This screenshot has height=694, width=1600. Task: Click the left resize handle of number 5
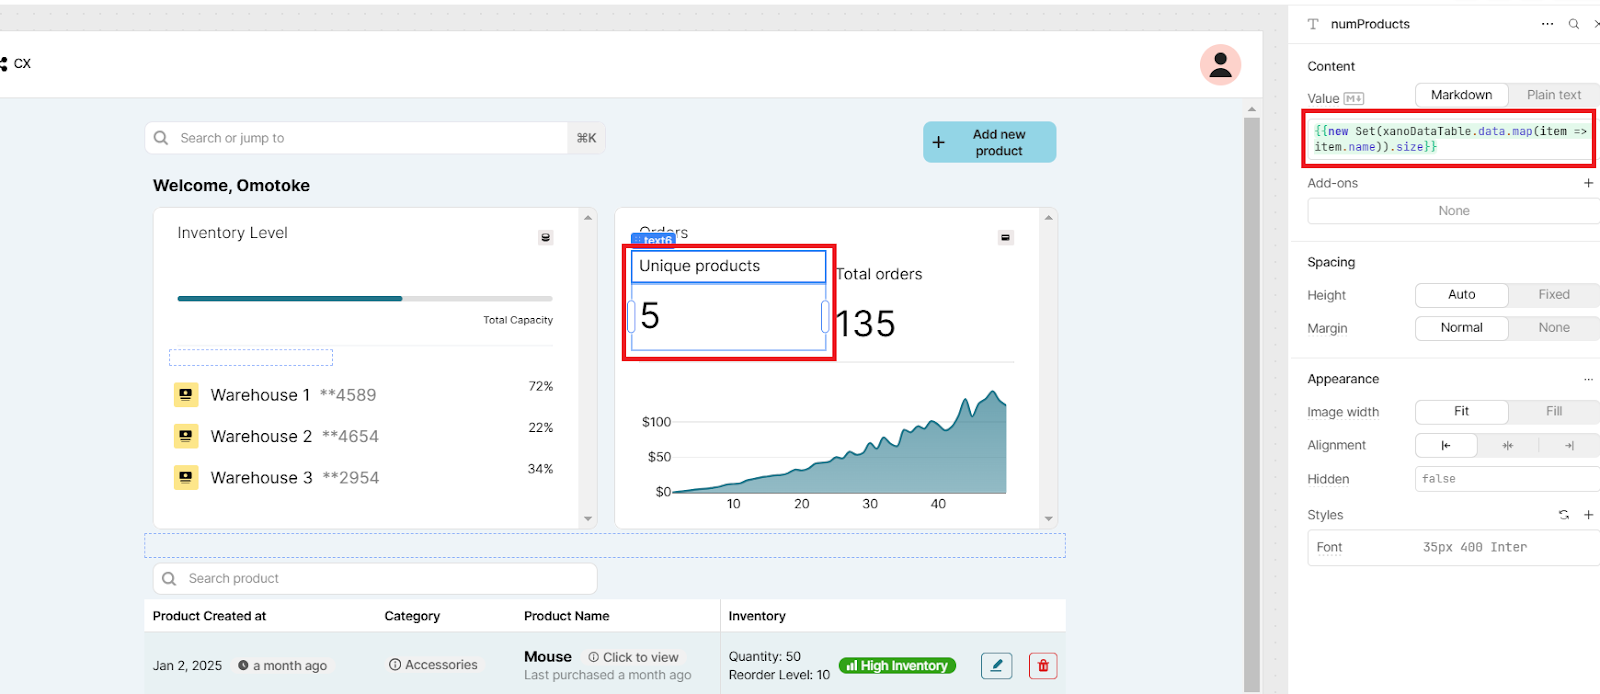tap(631, 317)
